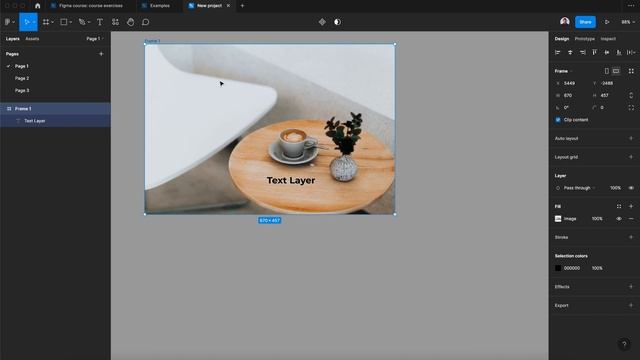Go to the Home screen icon

(38, 6)
